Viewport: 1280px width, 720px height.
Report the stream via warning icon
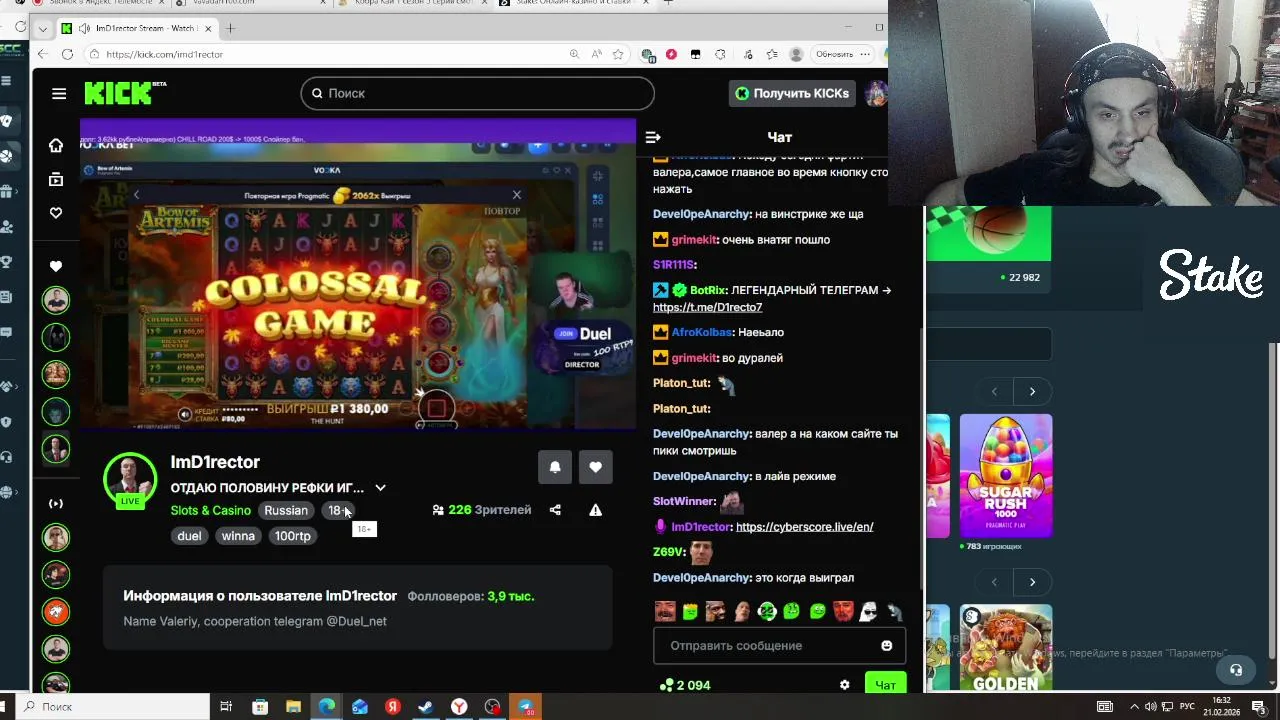[596, 510]
